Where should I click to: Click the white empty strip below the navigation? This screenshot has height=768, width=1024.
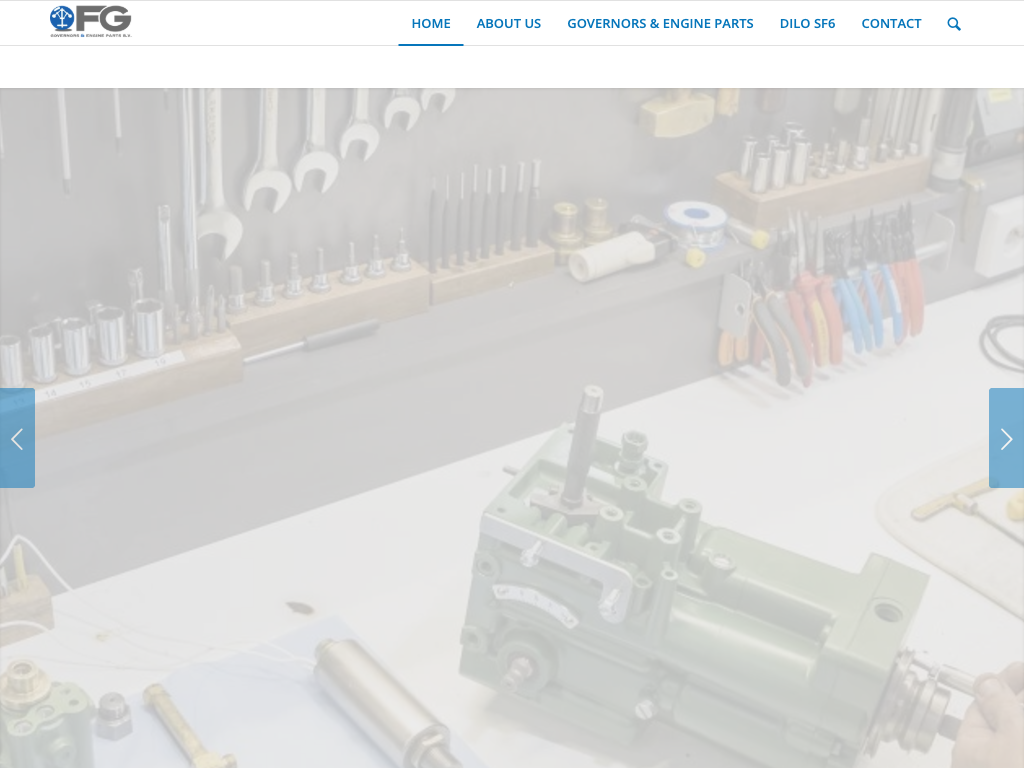click(x=512, y=67)
